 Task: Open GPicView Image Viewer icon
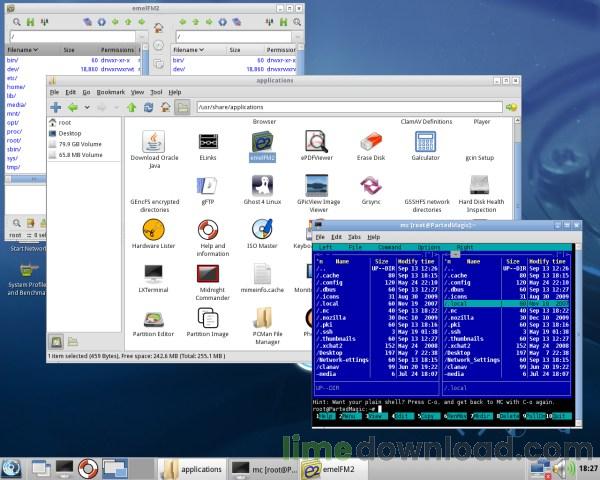coord(316,186)
